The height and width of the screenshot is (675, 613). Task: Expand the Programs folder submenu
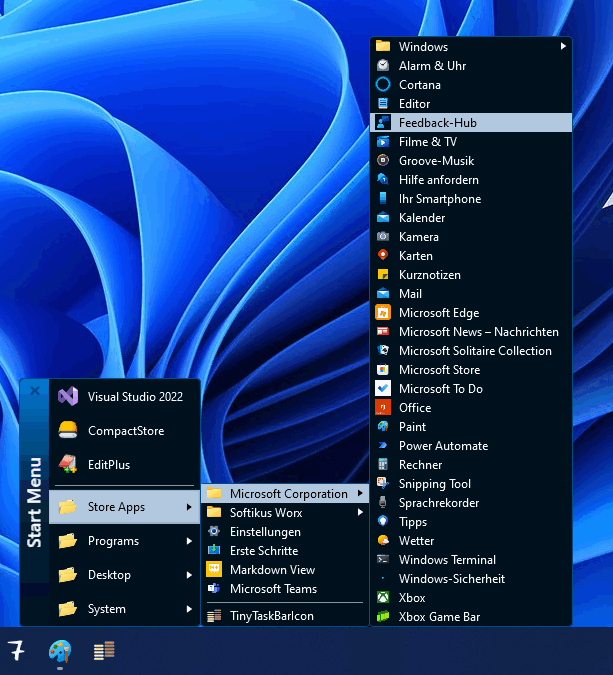[x=189, y=541]
